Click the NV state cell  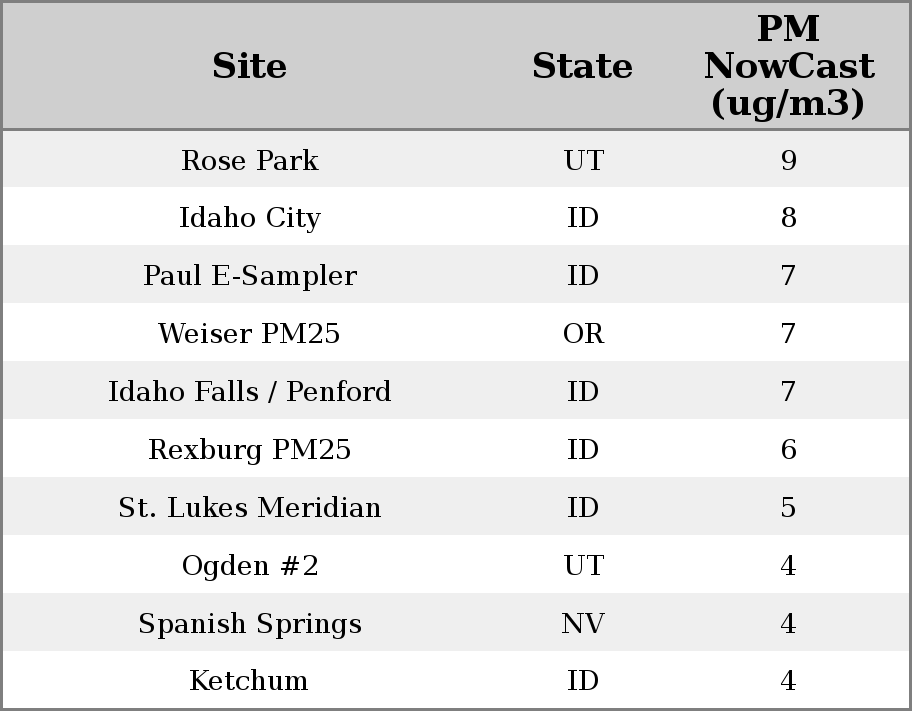pos(583,624)
